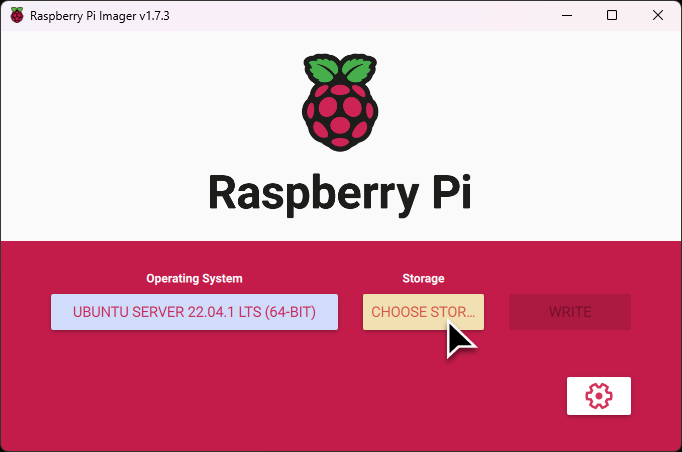The image size is (682, 452).
Task: Click the "Operating System" label
Action: [x=194, y=279]
